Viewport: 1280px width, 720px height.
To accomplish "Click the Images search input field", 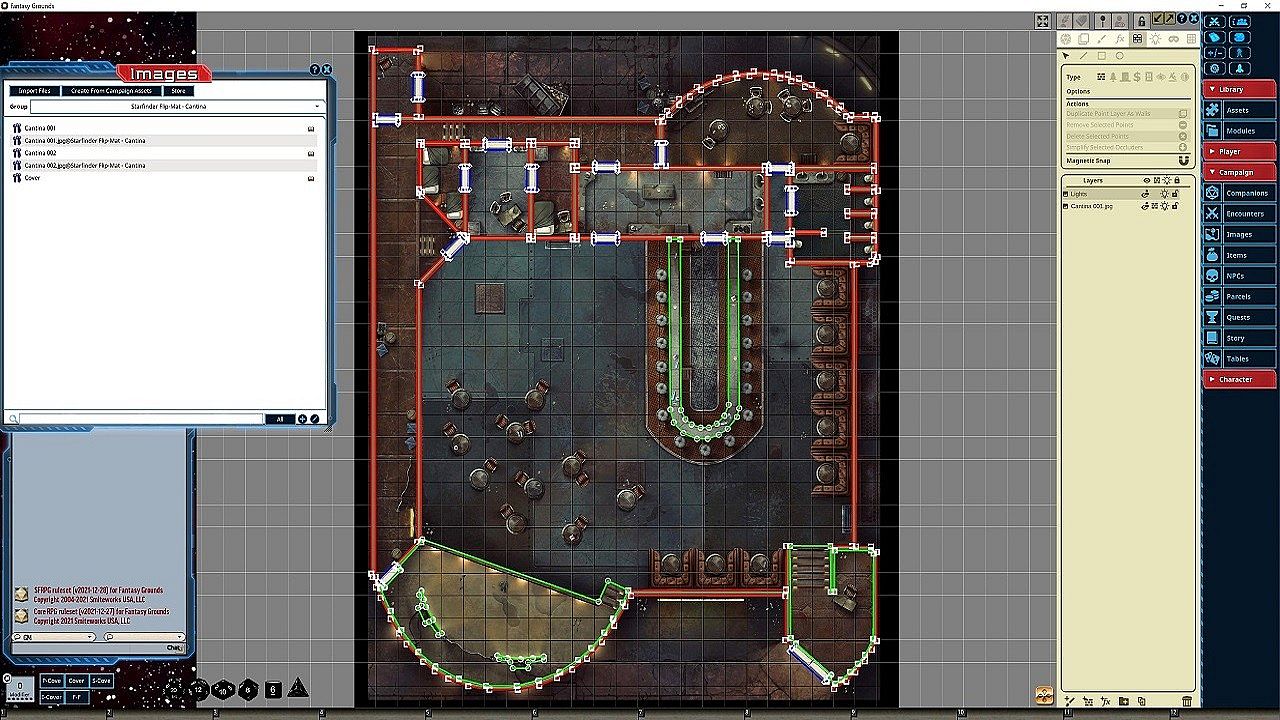I will coord(141,419).
